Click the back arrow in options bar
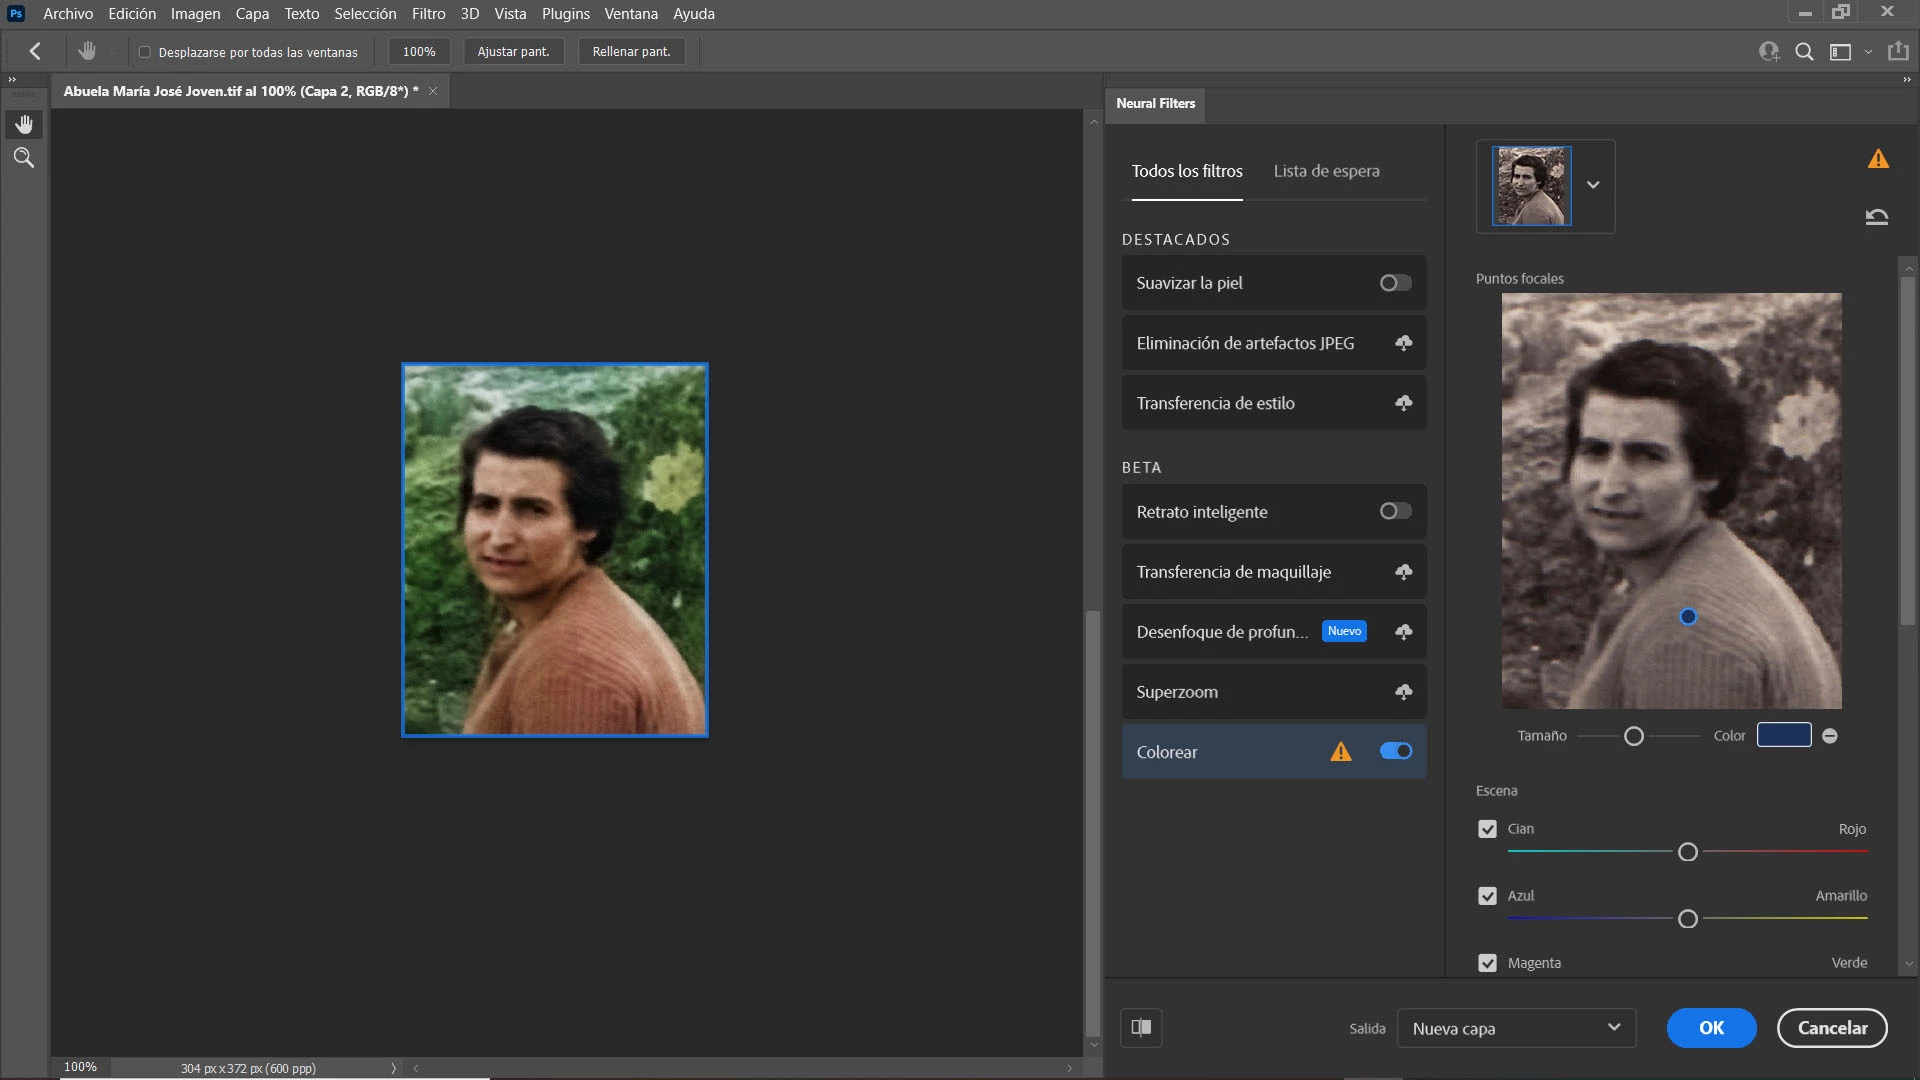The width and height of the screenshot is (1920, 1080). coord(35,51)
